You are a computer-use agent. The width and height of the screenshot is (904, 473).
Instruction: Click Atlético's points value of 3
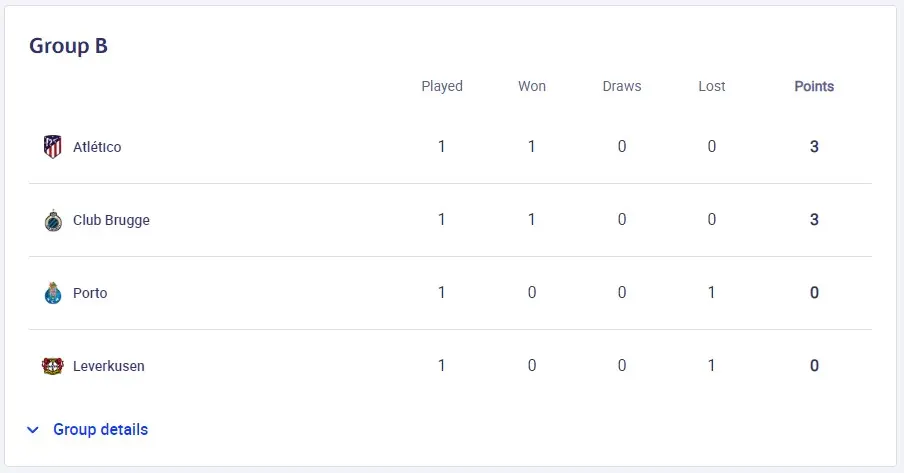(814, 147)
